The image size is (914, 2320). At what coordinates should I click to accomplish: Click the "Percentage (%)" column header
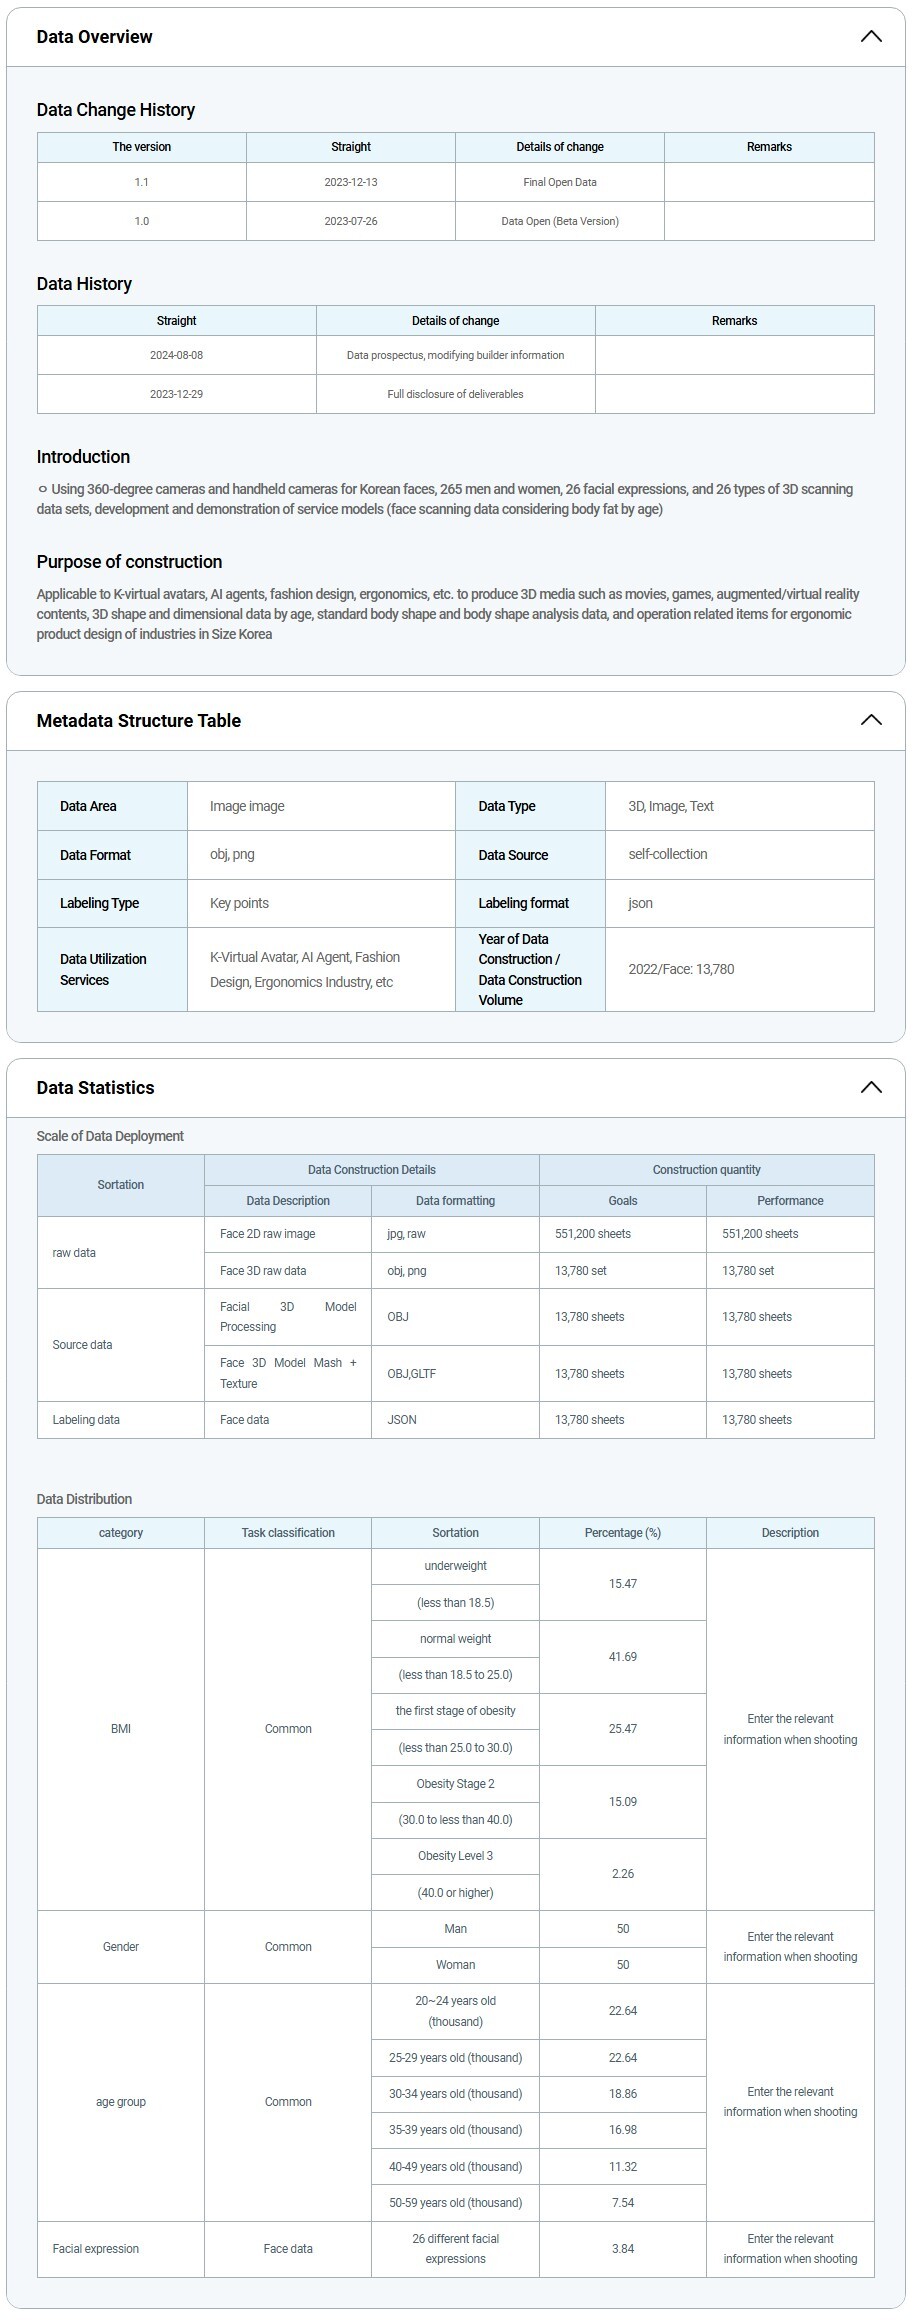622,1532
